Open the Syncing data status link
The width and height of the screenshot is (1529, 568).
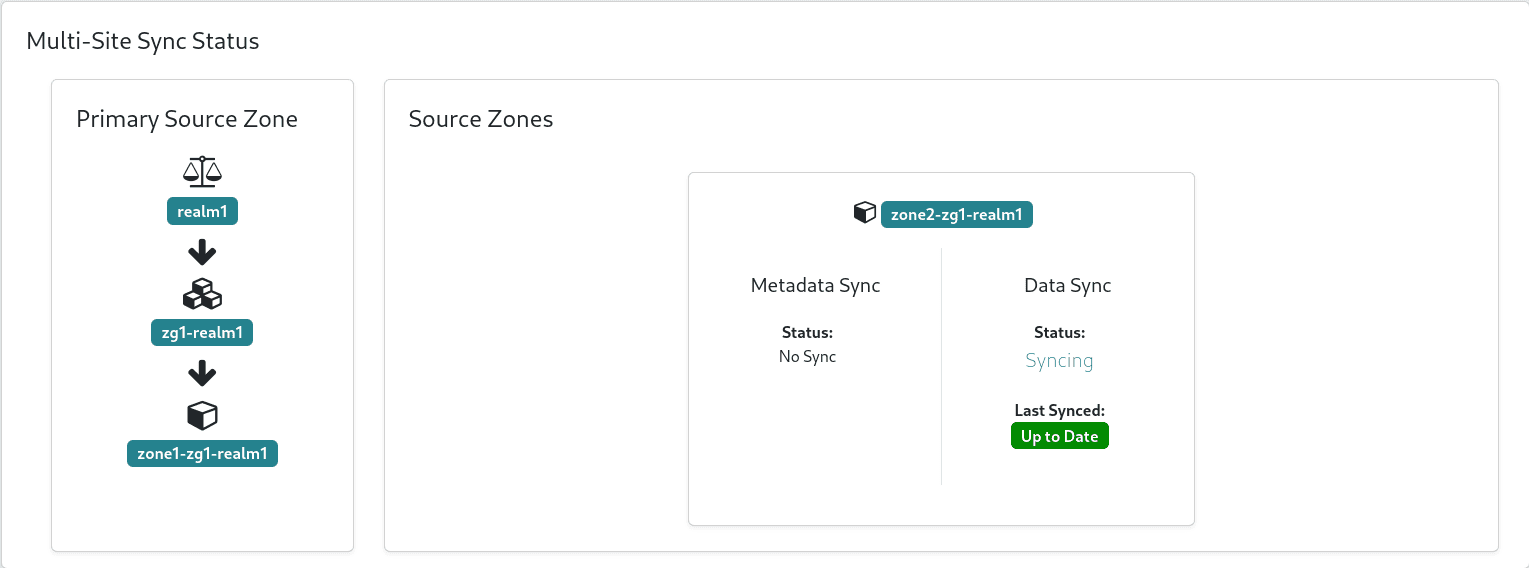click(x=1059, y=361)
